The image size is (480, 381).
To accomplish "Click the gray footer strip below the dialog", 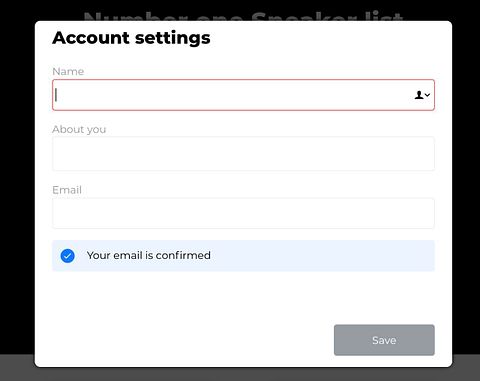I will point(240,374).
